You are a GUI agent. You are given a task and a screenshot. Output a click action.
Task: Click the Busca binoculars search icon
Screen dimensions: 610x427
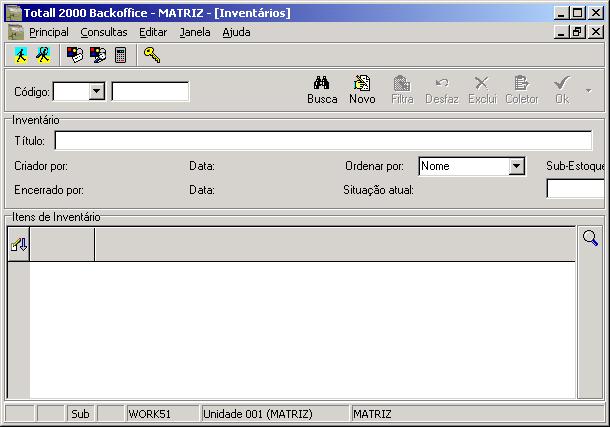pos(322,89)
